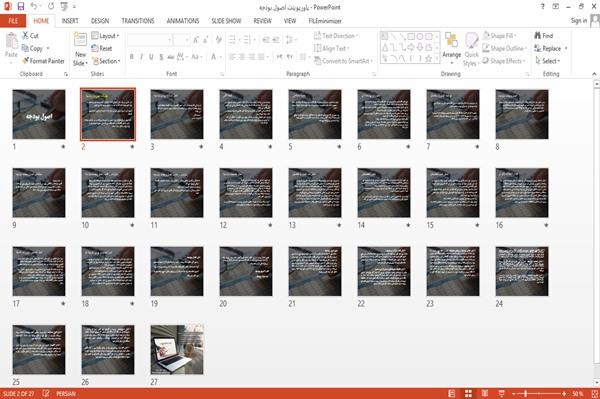Click the Replace button
The image size is (600, 399).
pos(551,49)
